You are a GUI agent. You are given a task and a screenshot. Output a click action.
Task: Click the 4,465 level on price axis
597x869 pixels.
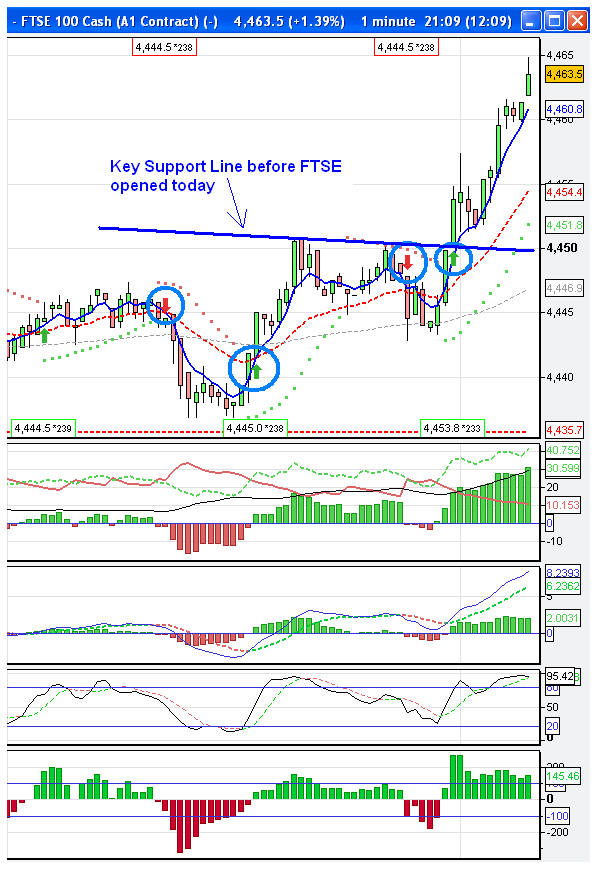click(560, 55)
